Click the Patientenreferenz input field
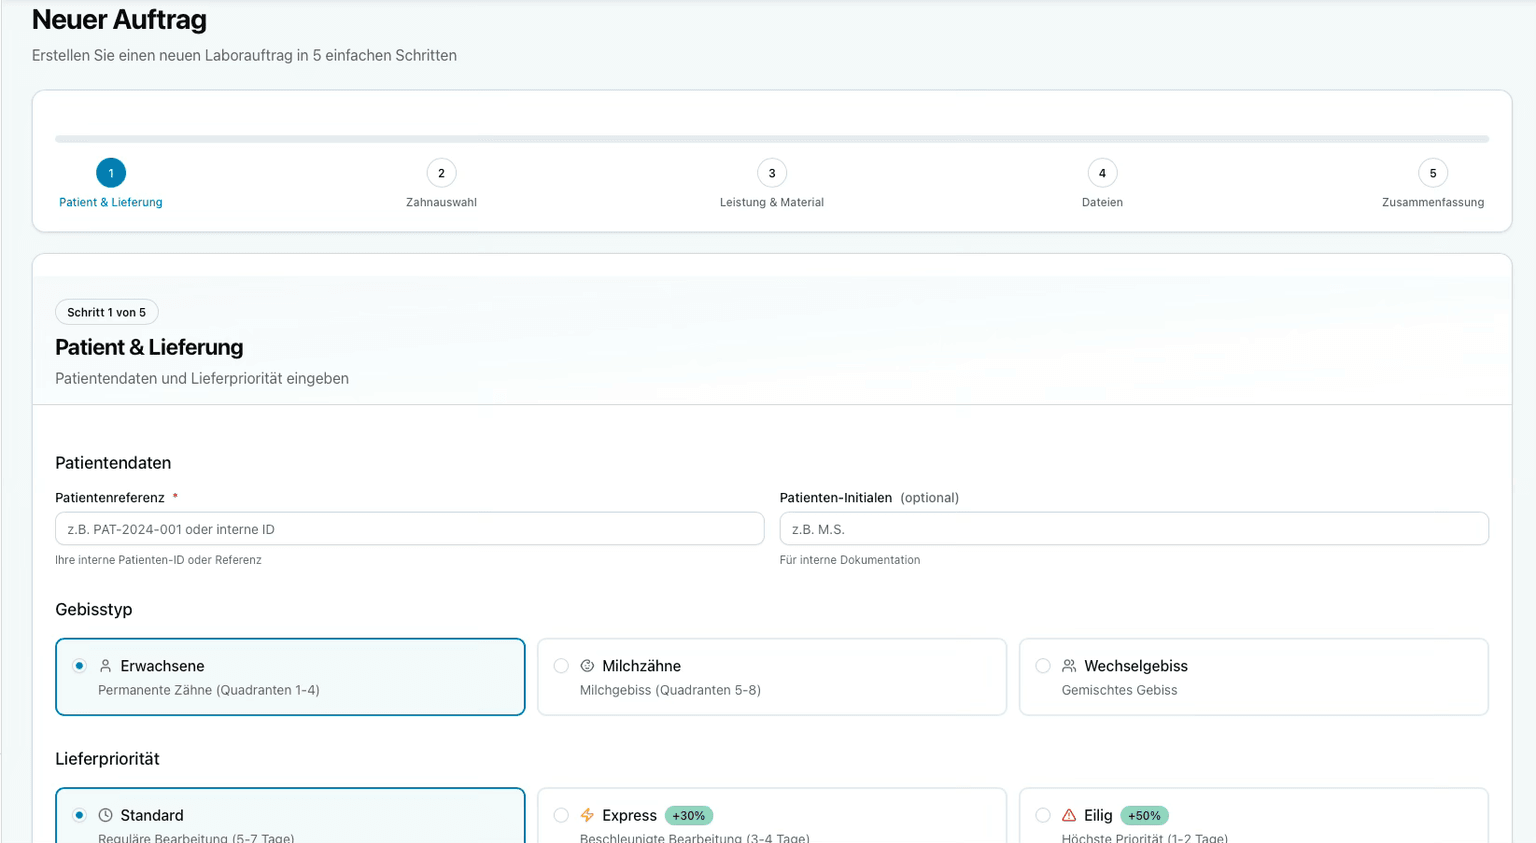 409,529
